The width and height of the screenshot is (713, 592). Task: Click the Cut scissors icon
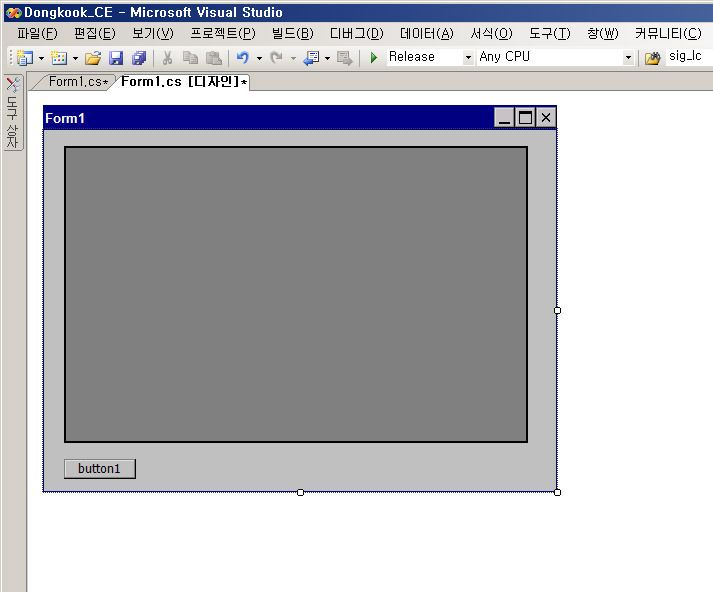pos(167,58)
